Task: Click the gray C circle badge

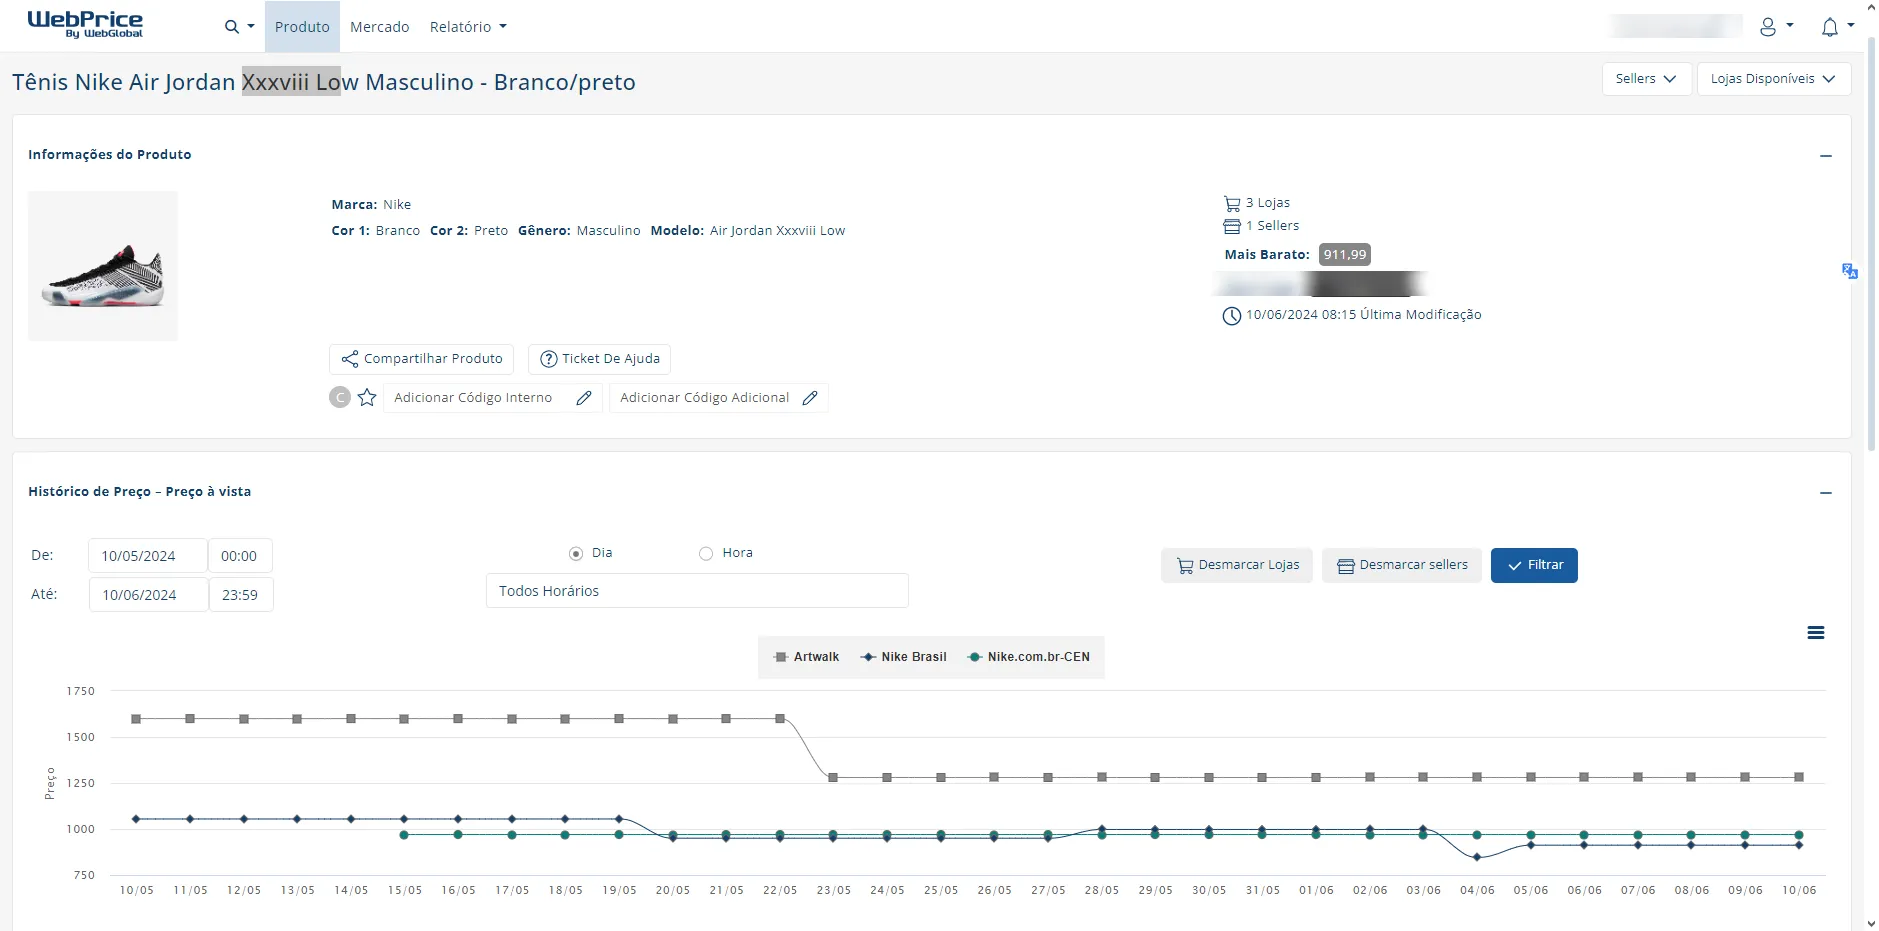Action: tap(340, 397)
